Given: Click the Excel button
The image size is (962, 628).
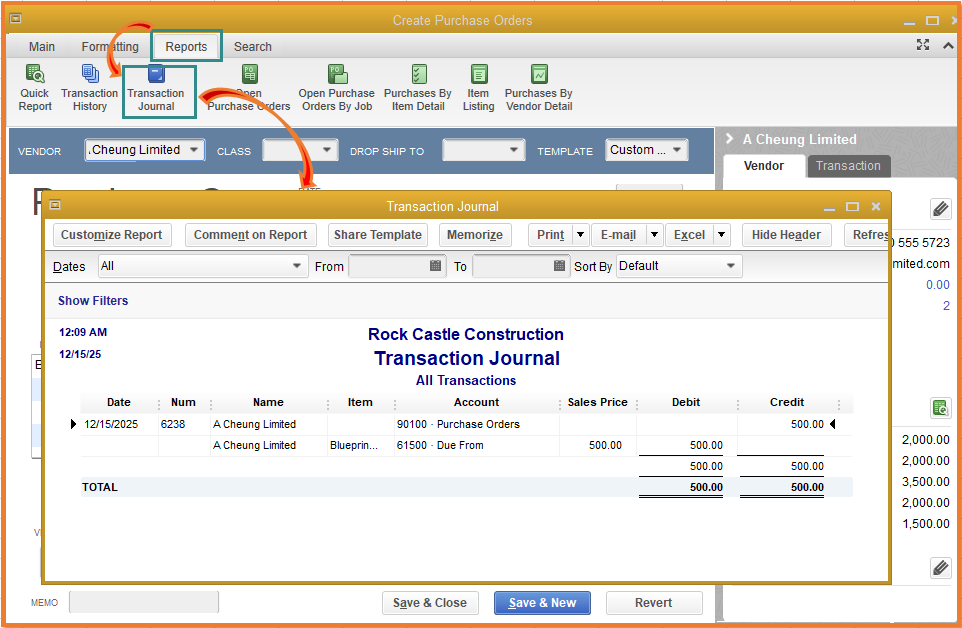Looking at the screenshot, I should point(690,234).
